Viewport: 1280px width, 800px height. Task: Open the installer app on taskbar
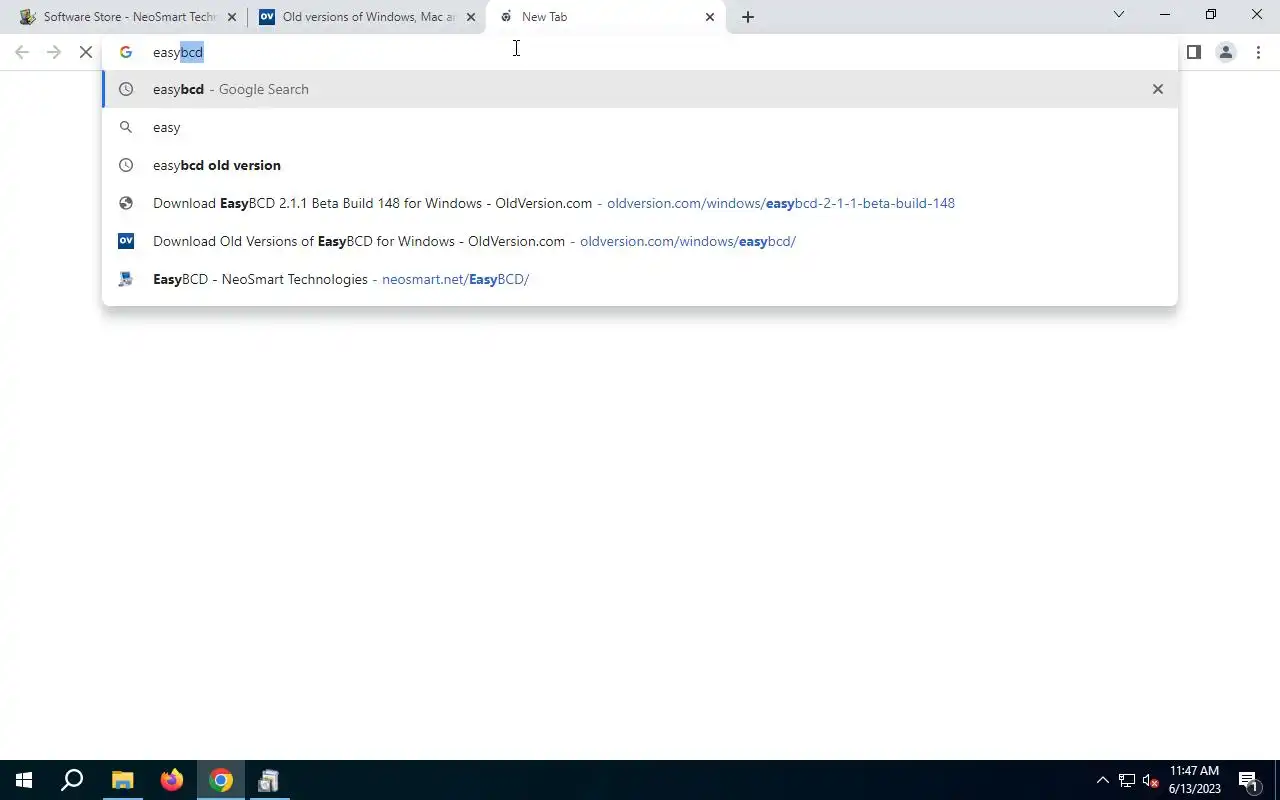(268, 780)
